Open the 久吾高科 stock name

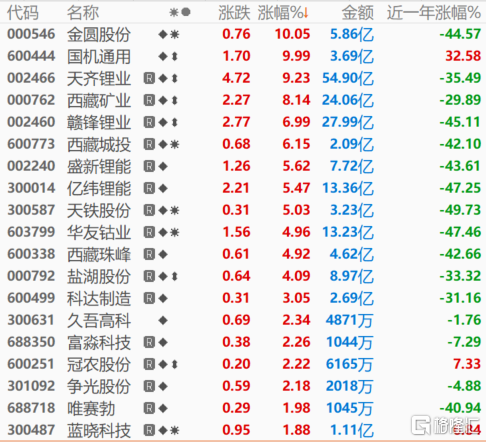[99, 320]
